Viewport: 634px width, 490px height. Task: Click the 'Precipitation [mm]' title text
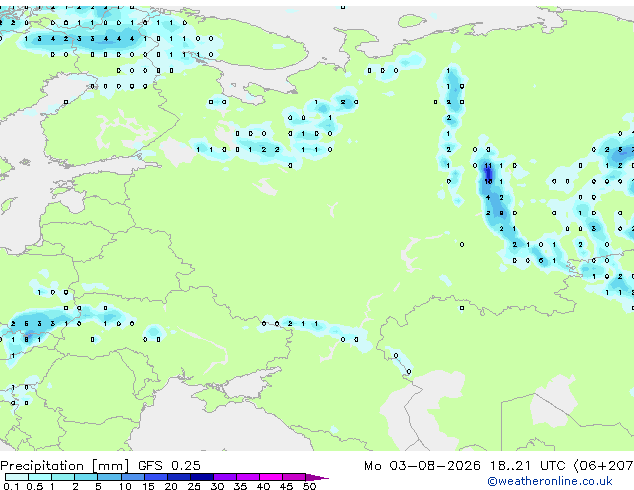pyautogui.click(x=64, y=466)
